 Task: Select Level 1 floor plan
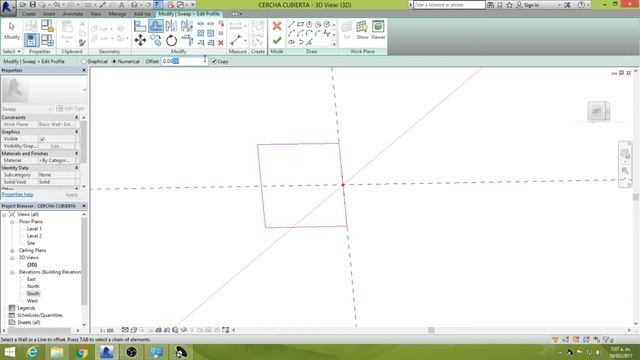pos(34,229)
